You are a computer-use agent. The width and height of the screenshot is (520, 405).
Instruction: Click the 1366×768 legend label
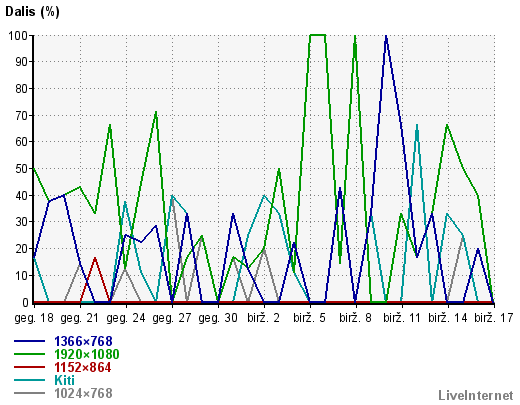(83, 341)
